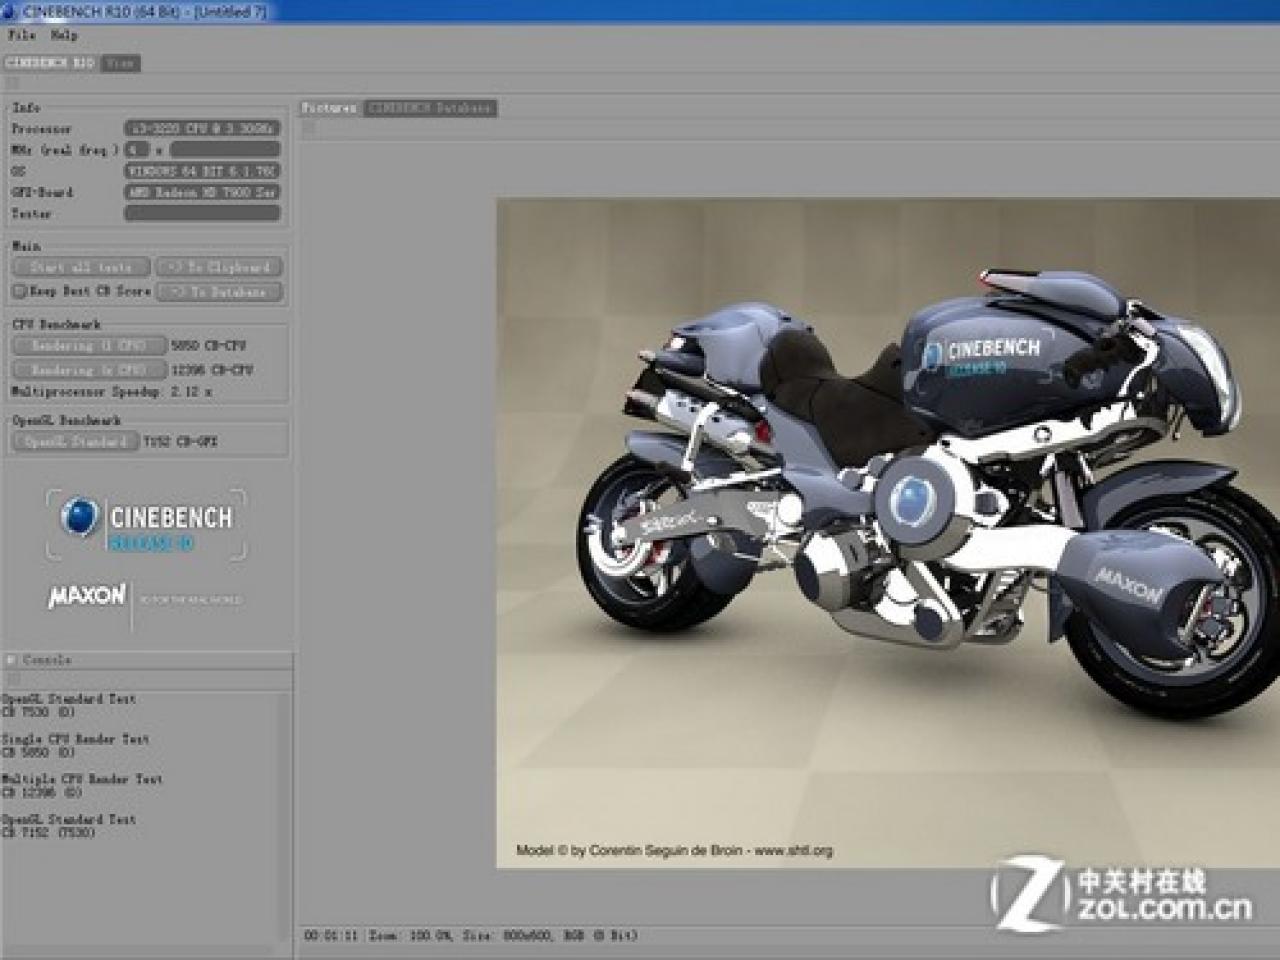This screenshot has width=1280, height=960.
Task: Click console line 'CB 7530 (0)'
Action: [x=38, y=712]
